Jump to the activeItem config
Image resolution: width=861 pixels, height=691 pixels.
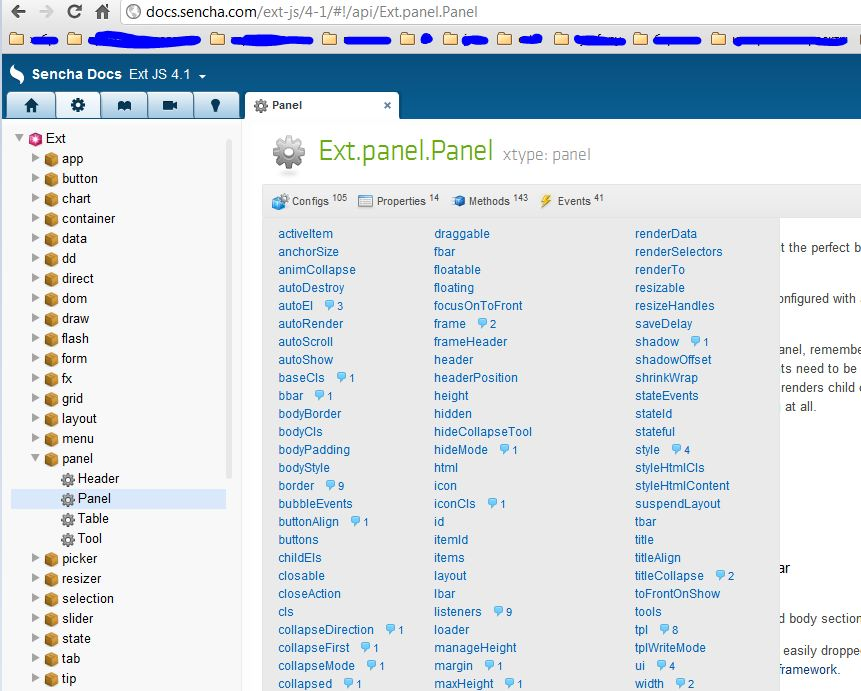click(x=305, y=233)
